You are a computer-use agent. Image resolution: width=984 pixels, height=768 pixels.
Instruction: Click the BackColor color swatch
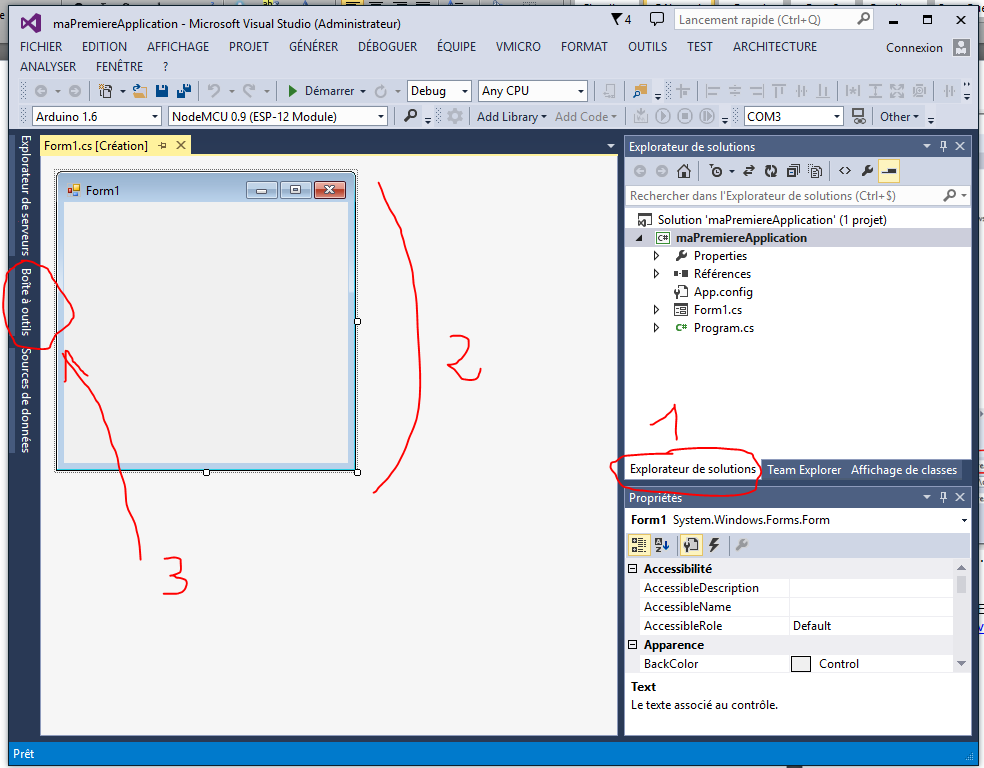[801, 664]
